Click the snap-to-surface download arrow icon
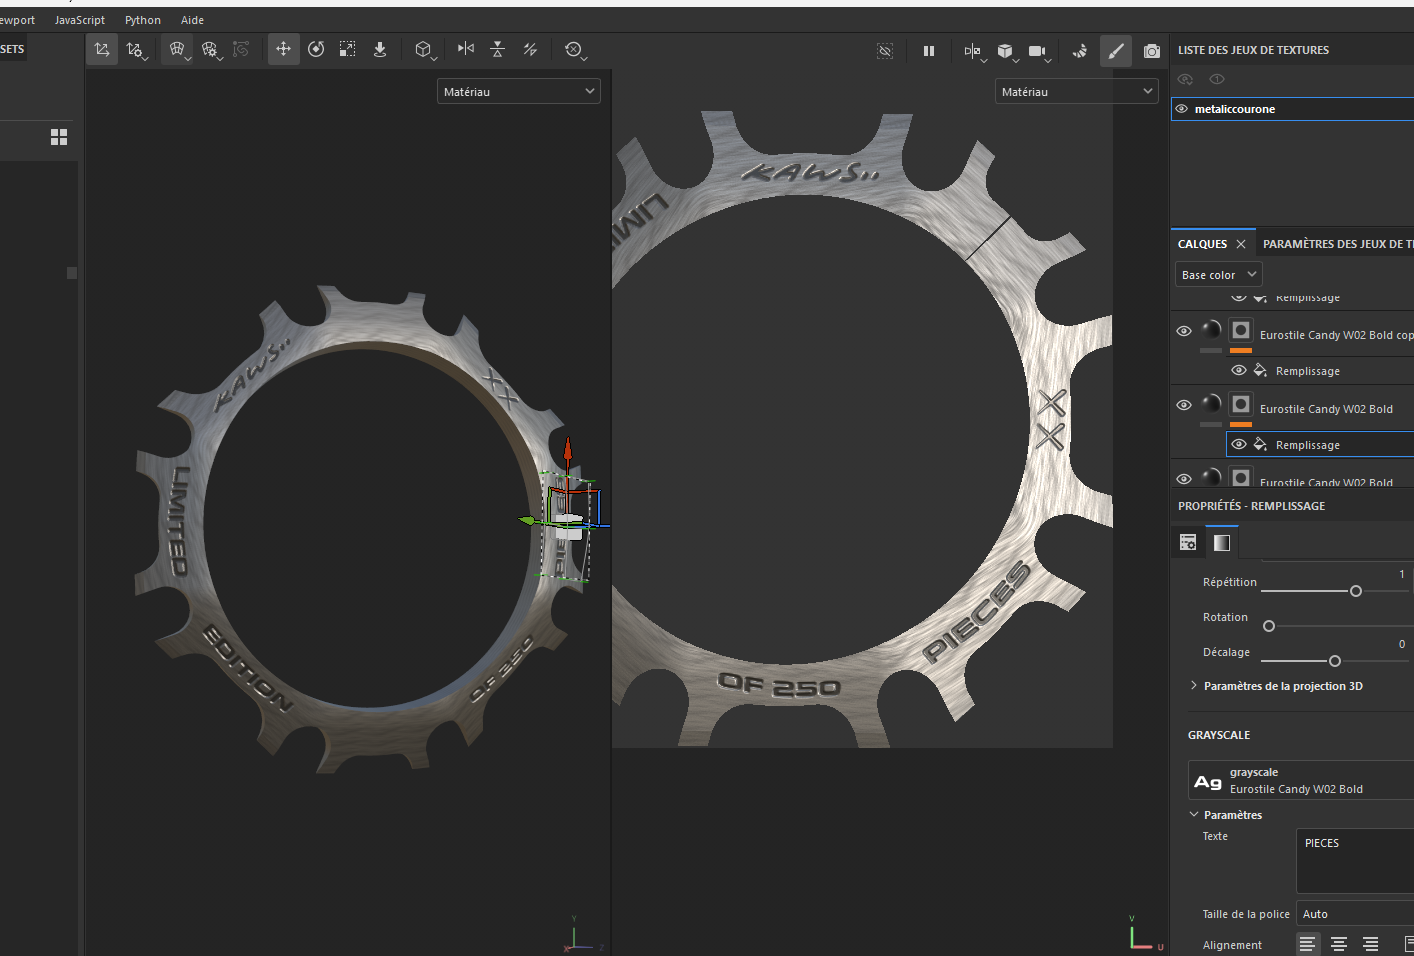The height and width of the screenshot is (956, 1414). pyautogui.click(x=380, y=49)
